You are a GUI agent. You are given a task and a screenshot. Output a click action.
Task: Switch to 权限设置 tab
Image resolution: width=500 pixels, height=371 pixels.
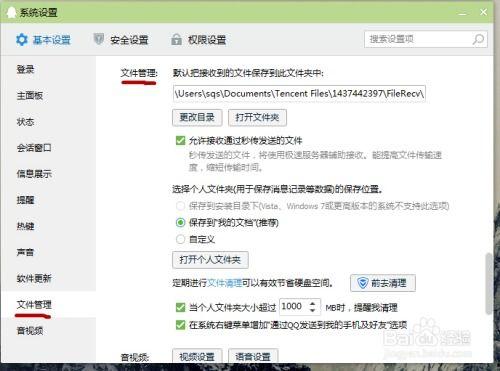[199, 40]
